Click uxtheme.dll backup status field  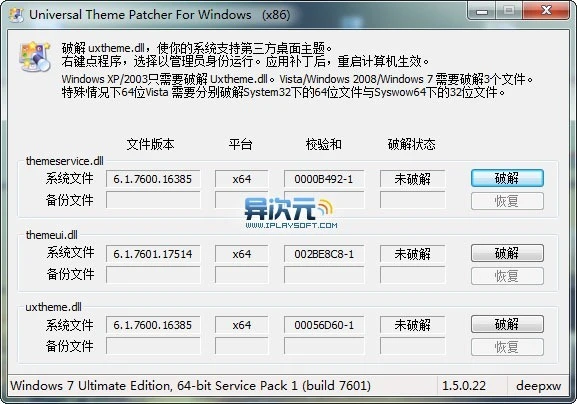(413, 346)
